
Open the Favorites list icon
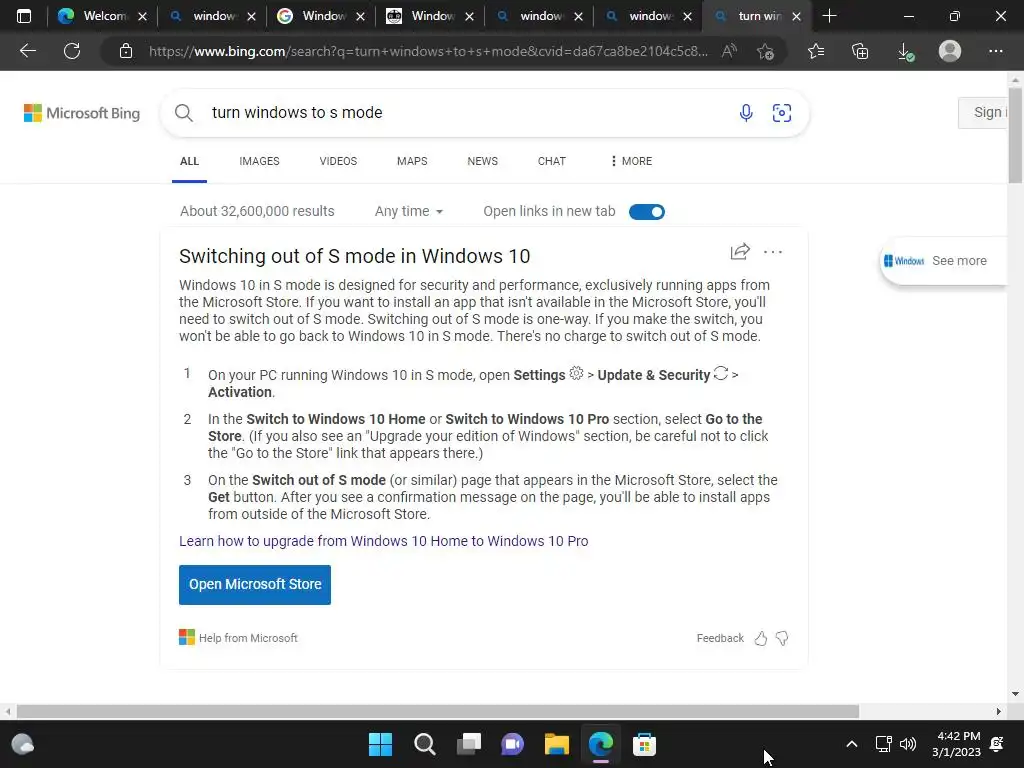click(816, 51)
